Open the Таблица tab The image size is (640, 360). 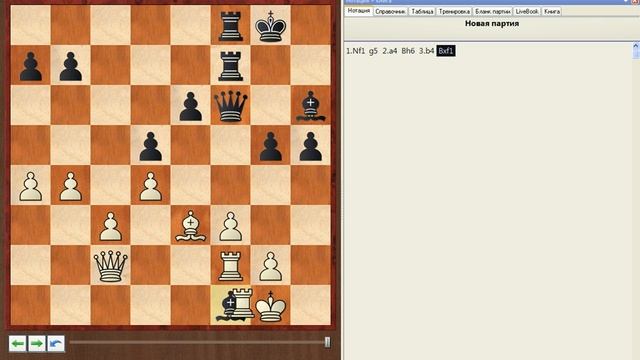[422, 11]
